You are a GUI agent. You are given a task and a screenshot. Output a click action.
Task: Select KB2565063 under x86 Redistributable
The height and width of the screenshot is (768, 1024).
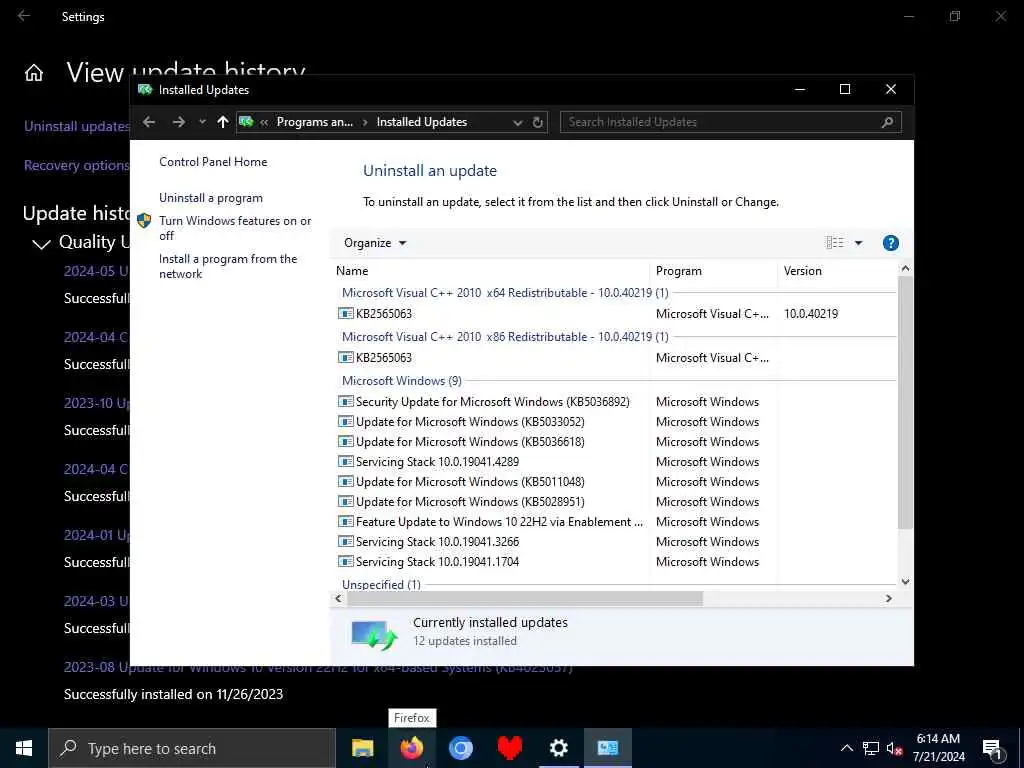coord(384,358)
